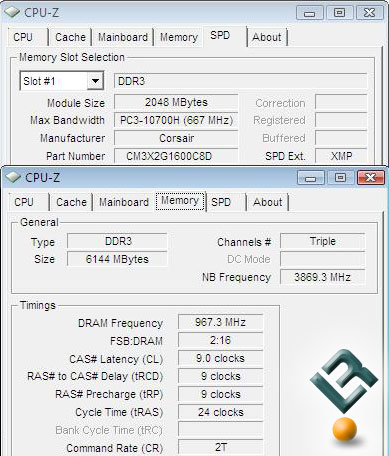Click DRAM Frequency value 967.3 MHz
The image size is (389, 456).
tap(220, 322)
